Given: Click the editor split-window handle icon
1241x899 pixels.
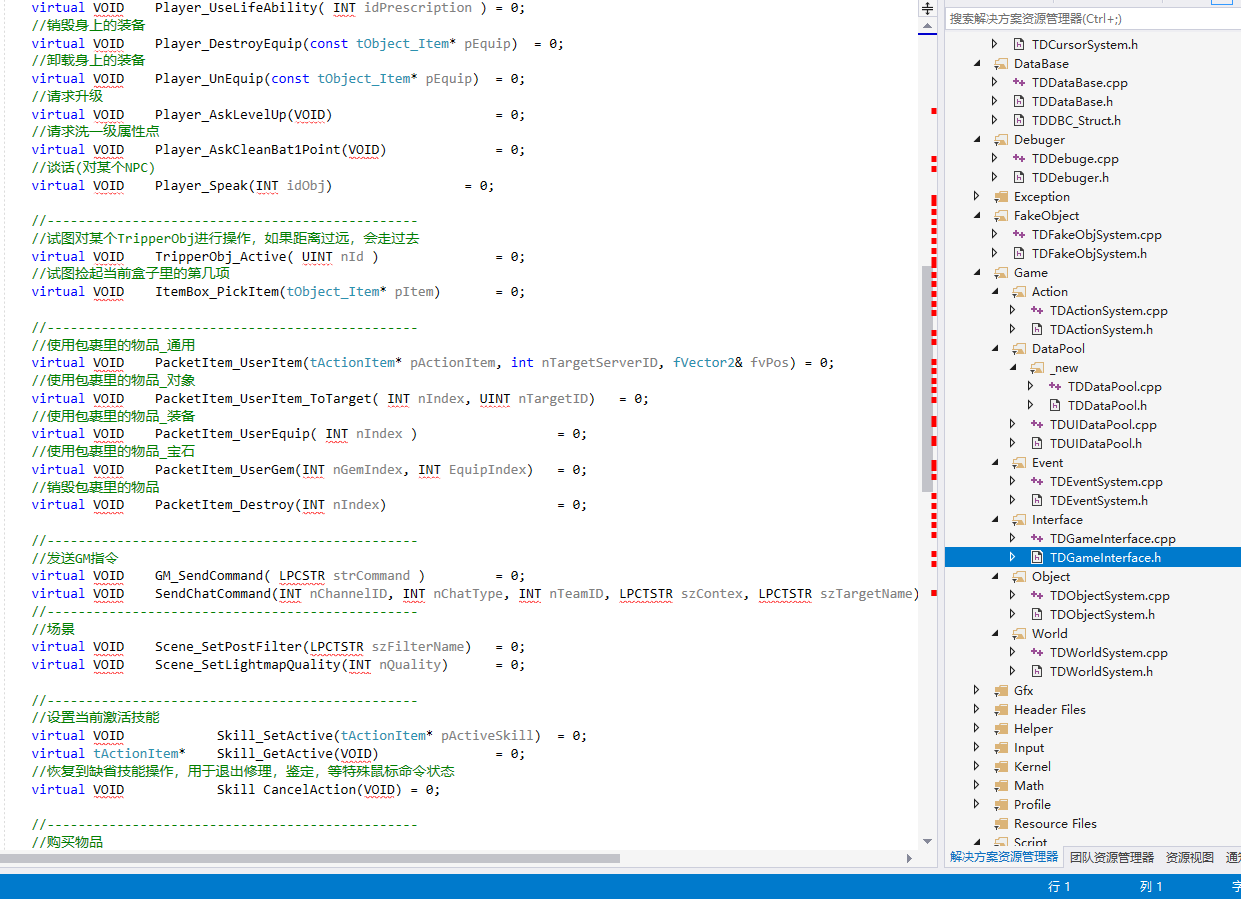Looking at the screenshot, I should (x=927, y=8).
